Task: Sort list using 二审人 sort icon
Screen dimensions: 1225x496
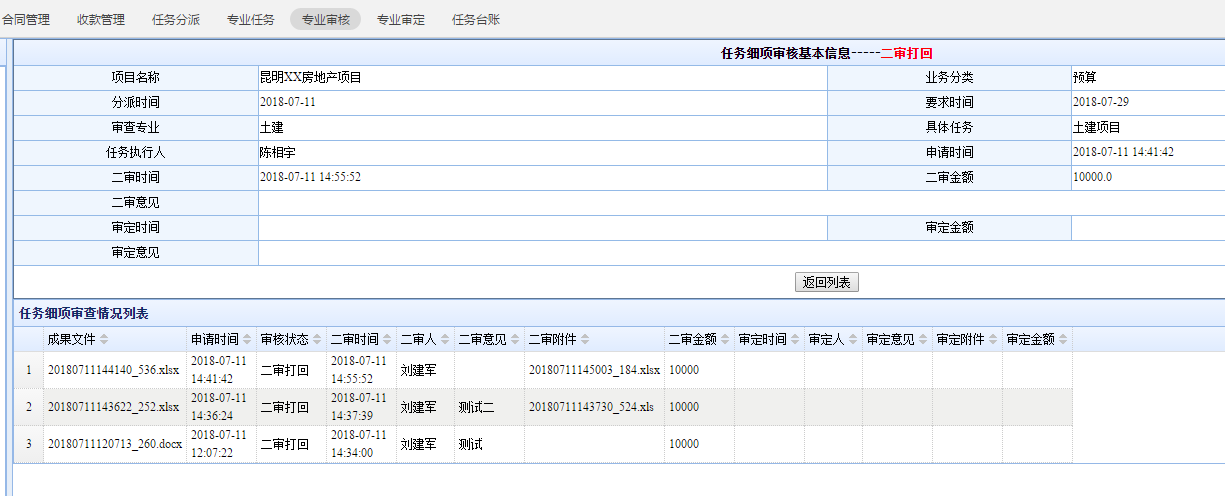Action: 445,340
